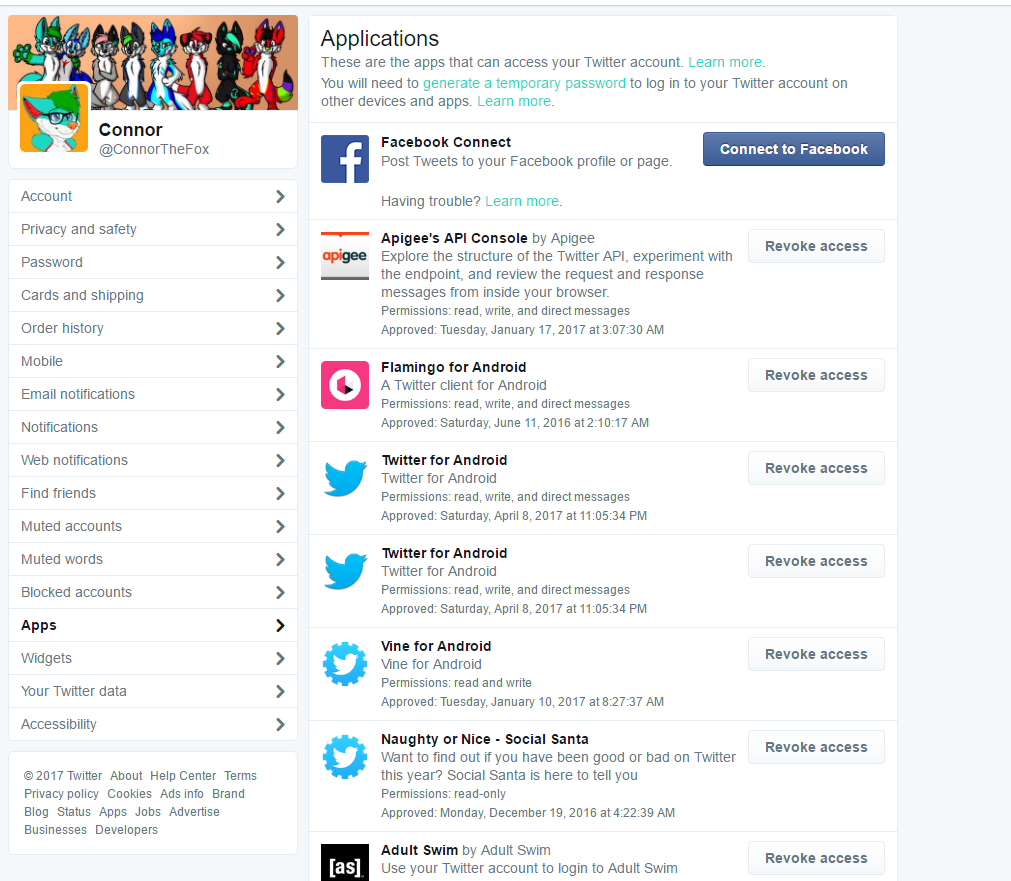Open the Password settings page
This screenshot has height=881, width=1011.
(x=153, y=262)
